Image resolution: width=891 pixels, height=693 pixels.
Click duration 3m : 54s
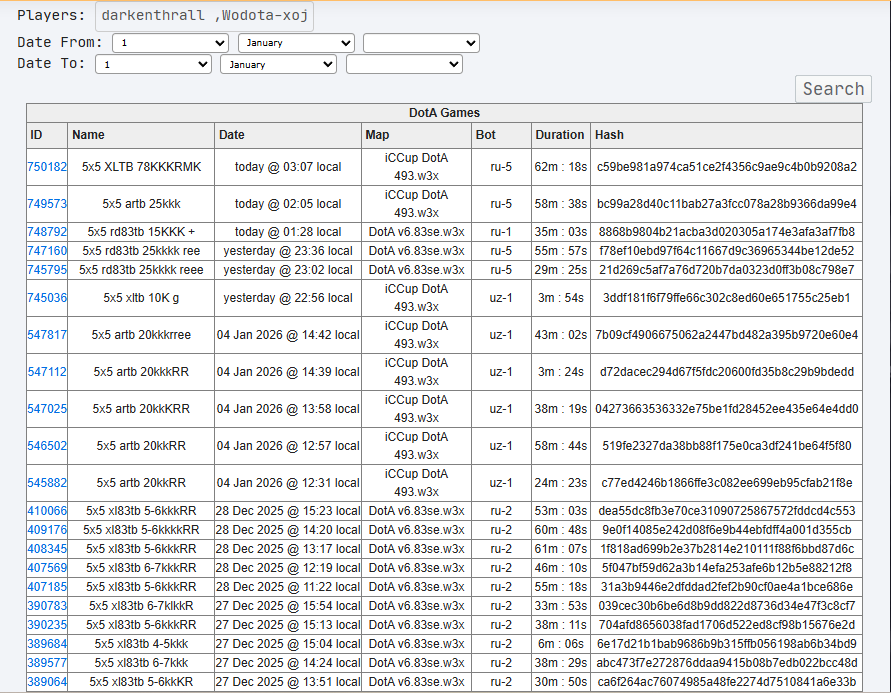tap(561, 298)
